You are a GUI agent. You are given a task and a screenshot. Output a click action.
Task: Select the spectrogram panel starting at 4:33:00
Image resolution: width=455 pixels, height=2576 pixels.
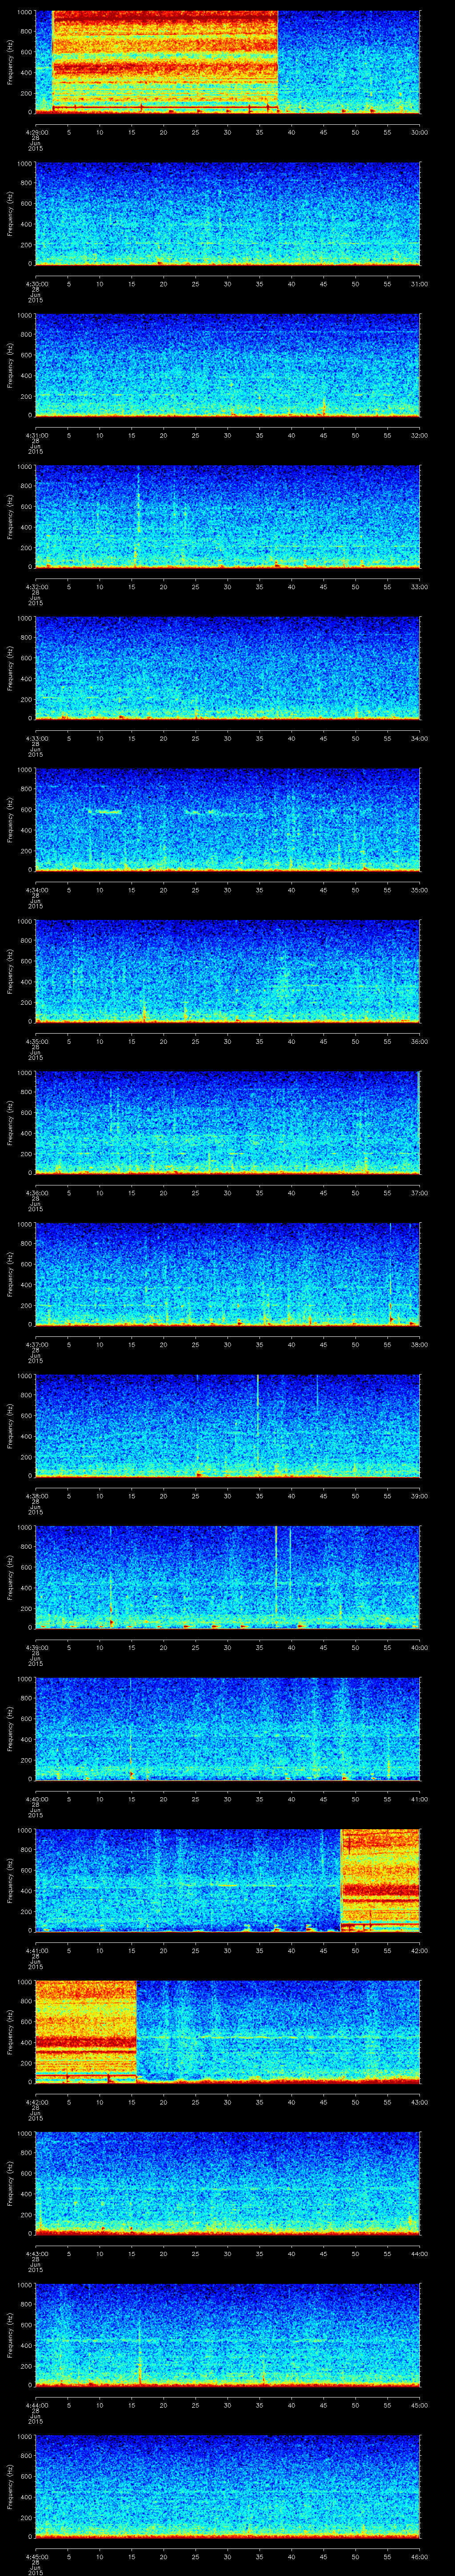[228, 668]
